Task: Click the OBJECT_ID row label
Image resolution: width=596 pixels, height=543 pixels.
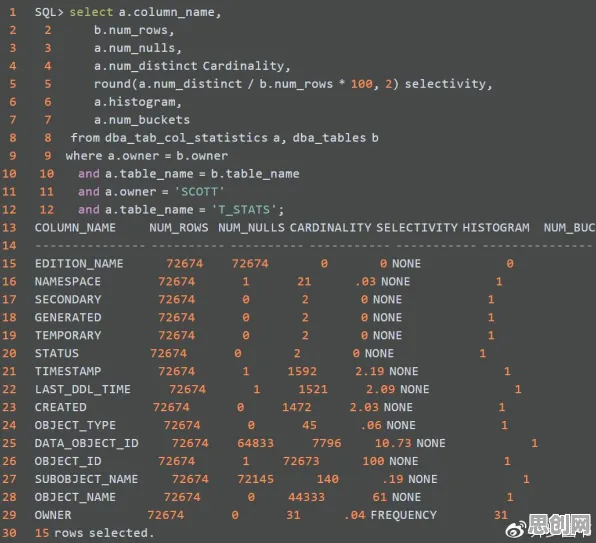Action: point(68,461)
